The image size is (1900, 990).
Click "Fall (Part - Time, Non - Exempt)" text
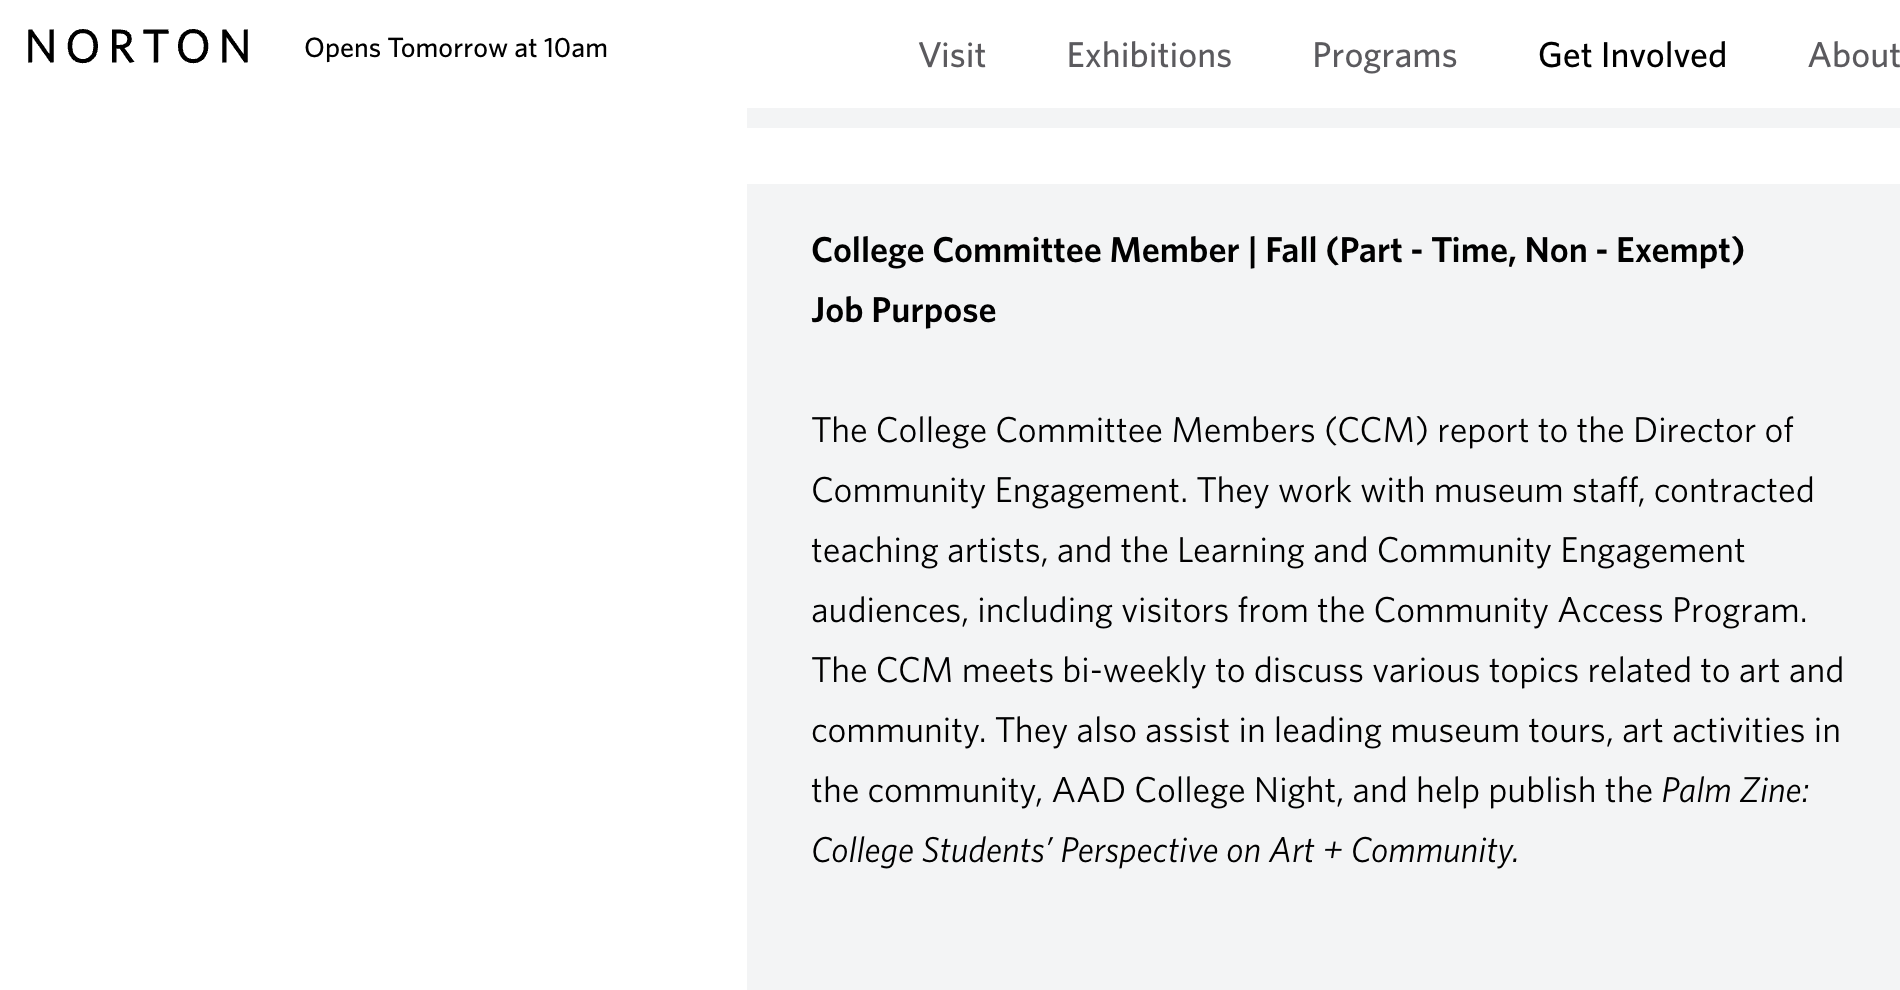tap(1504, 250)
